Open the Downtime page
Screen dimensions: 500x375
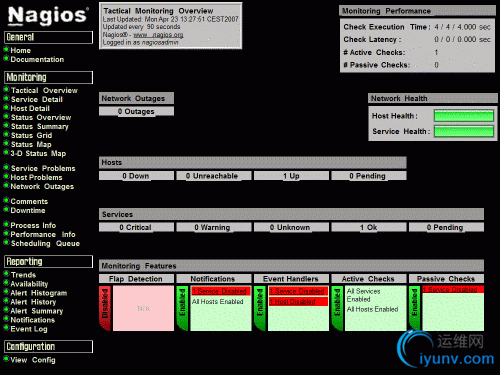pos(28,210)
